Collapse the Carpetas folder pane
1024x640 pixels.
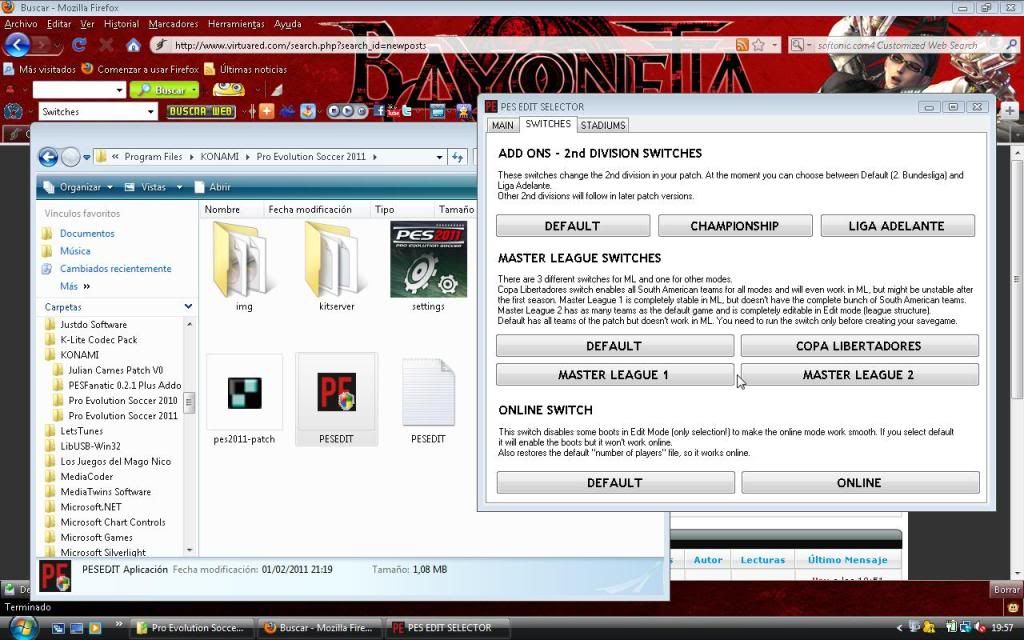[x=188, y=307]
